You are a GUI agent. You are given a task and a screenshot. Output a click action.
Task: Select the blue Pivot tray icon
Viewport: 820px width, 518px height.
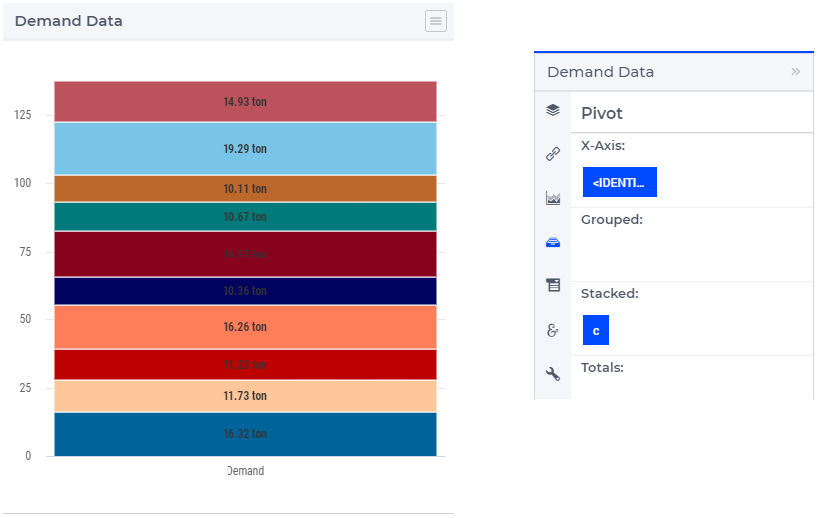(x=553, y=242)
